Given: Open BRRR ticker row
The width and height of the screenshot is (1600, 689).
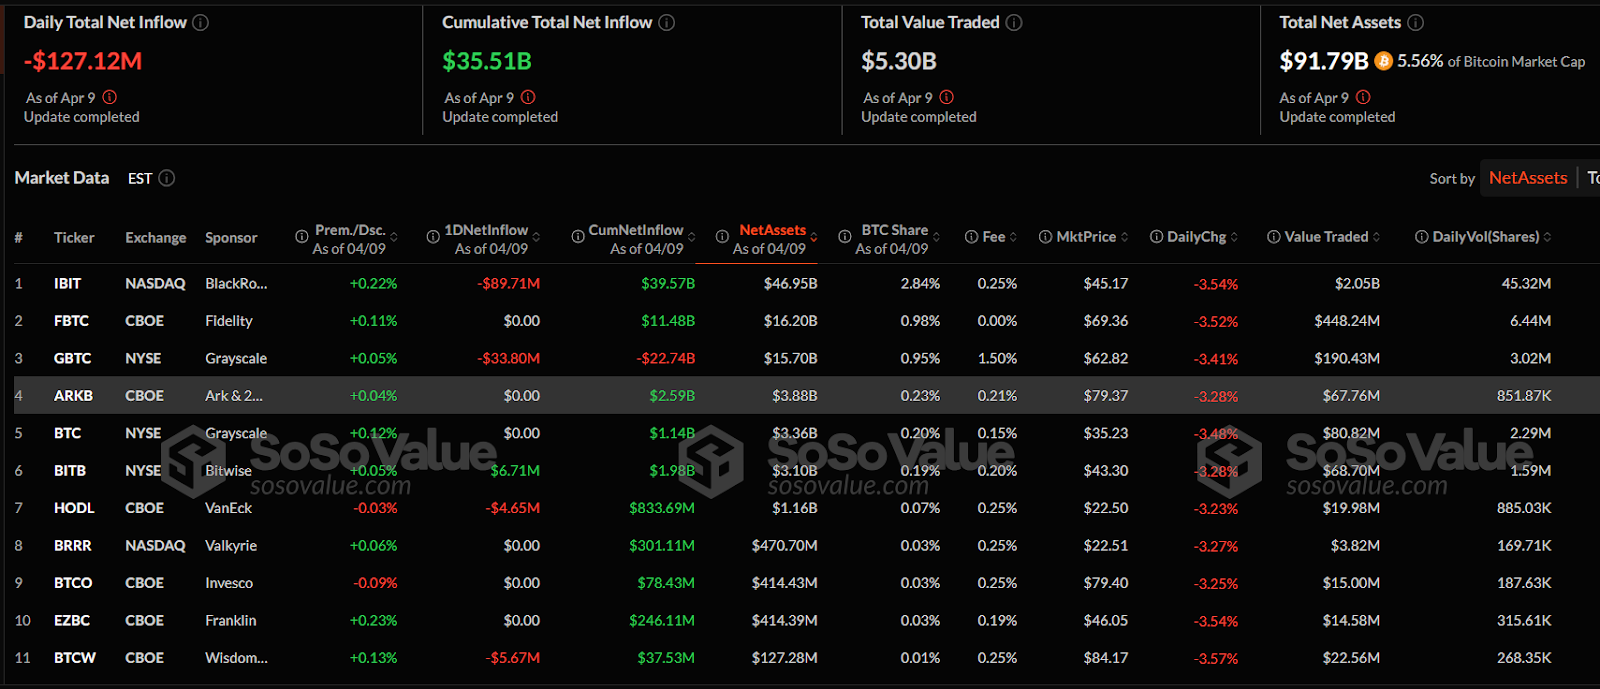Looking at the screenshot, I should click(72, 546).
